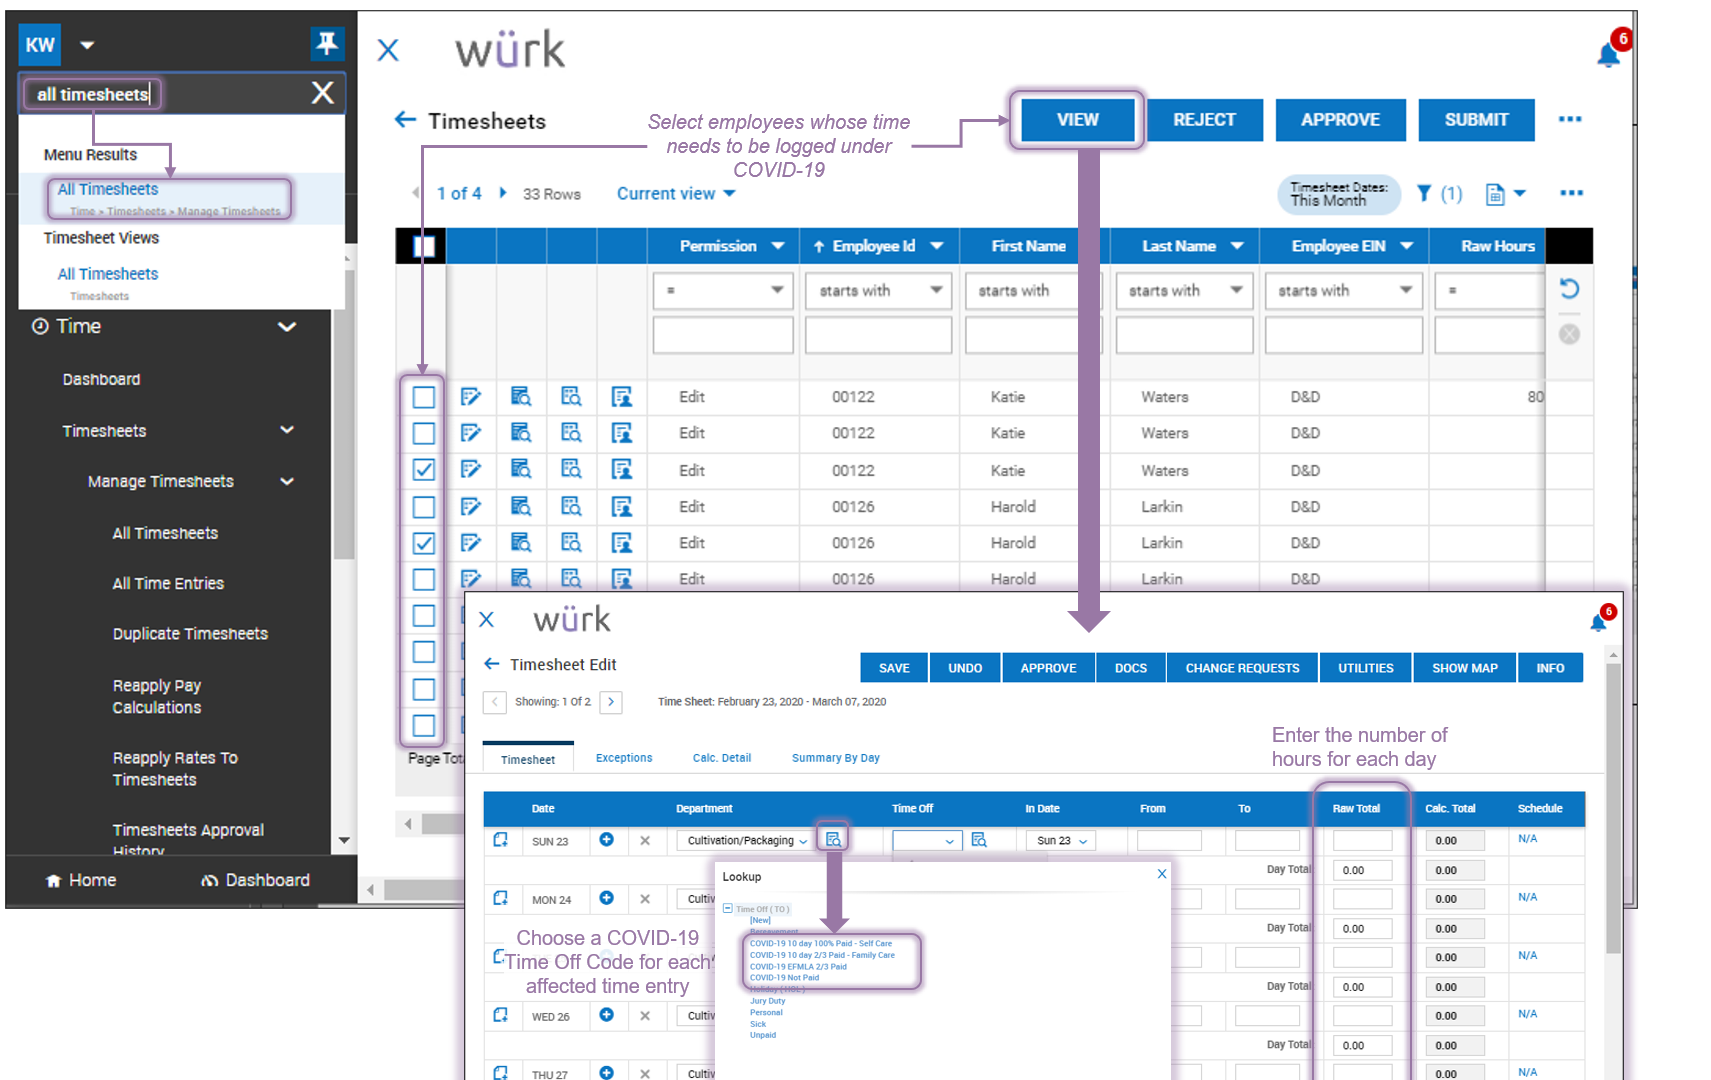This screenshot has width=1711, height=1080.
Task: Click Home in the sidebar bottom bar
Action: (81, 880)
